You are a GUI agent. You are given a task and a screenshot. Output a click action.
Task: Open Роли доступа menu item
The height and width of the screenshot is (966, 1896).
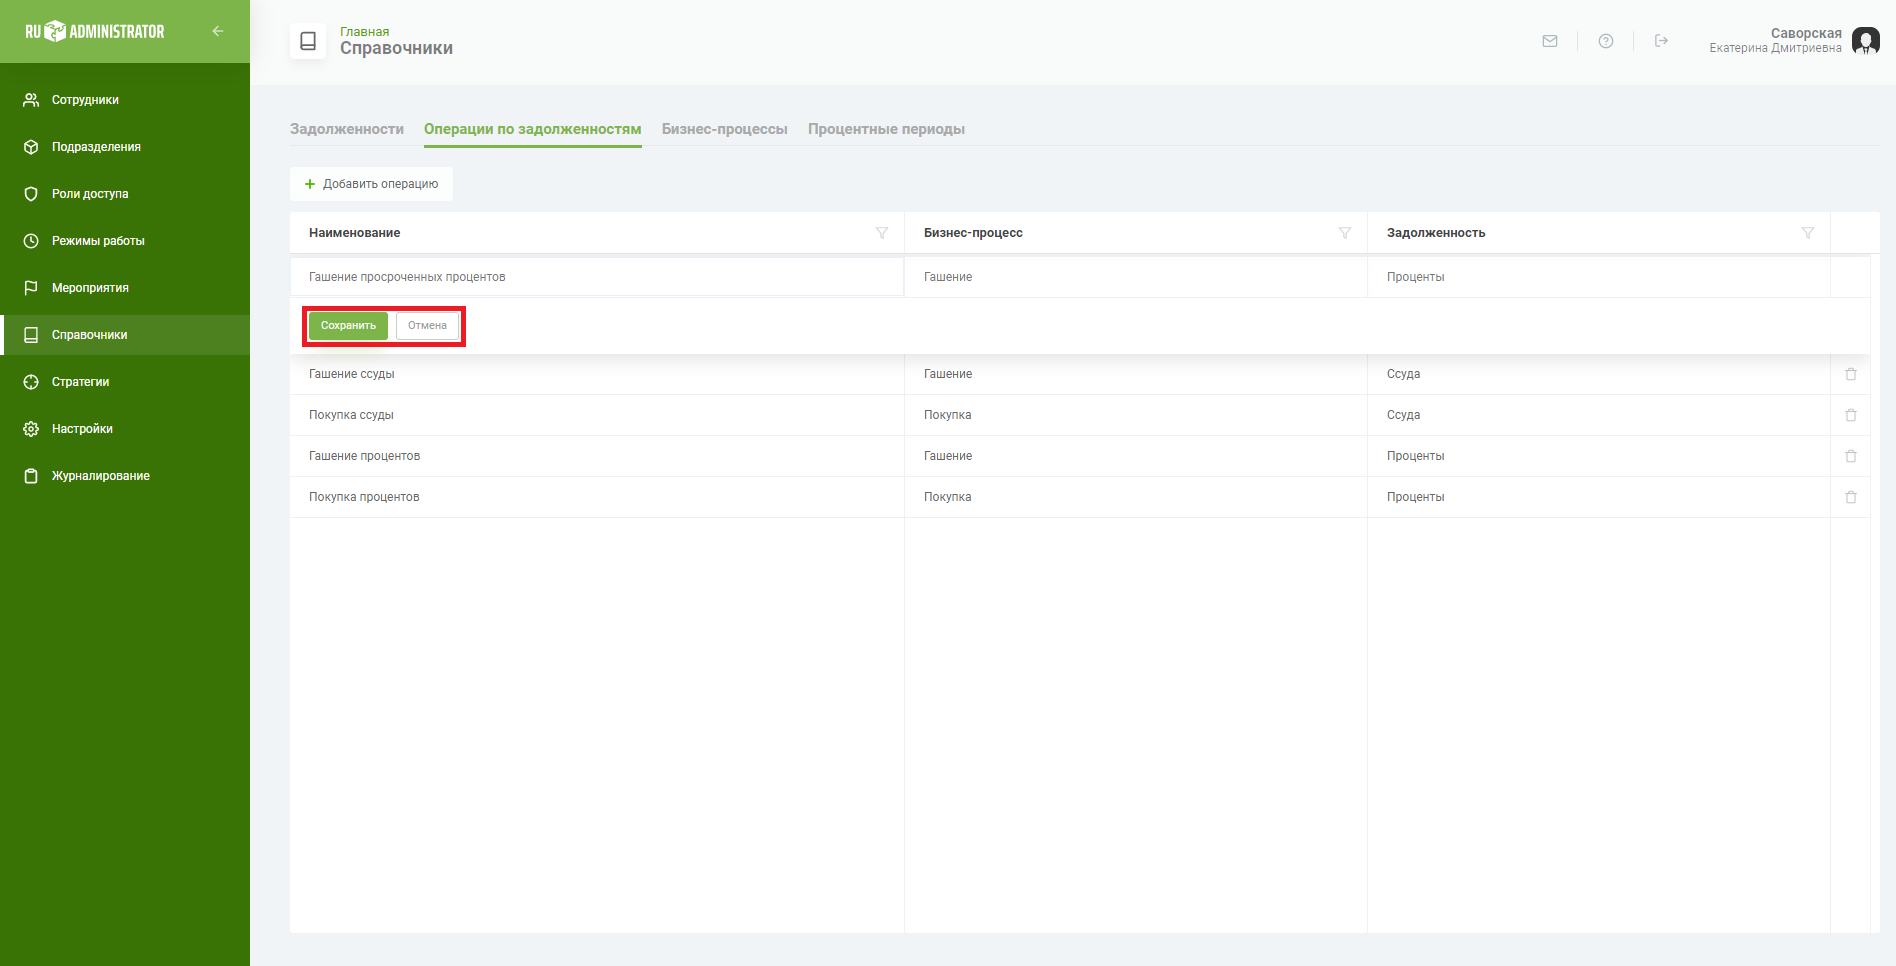(125, 194)
